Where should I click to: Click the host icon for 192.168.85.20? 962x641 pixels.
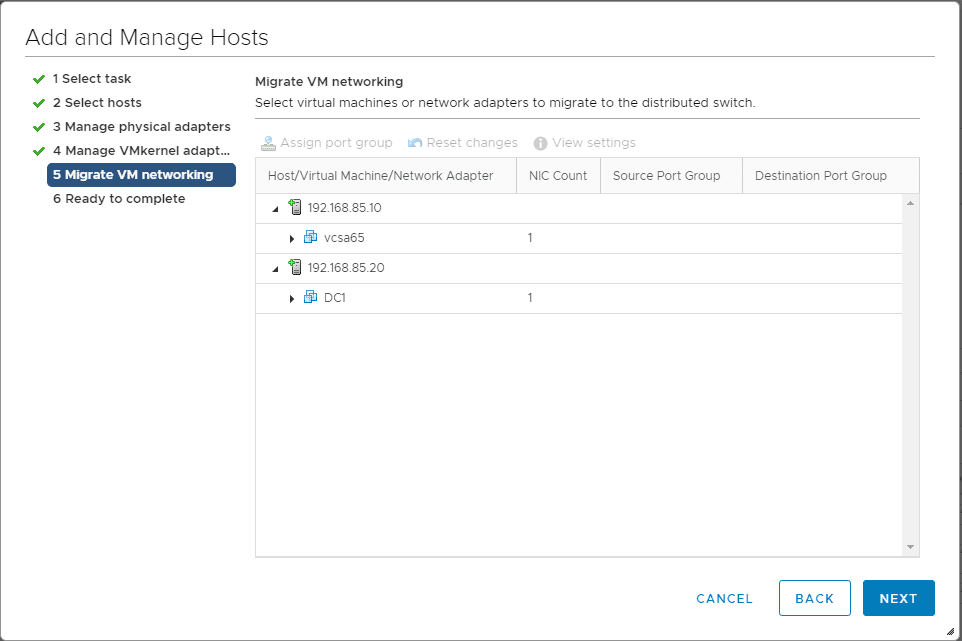(x=294, y=268)
